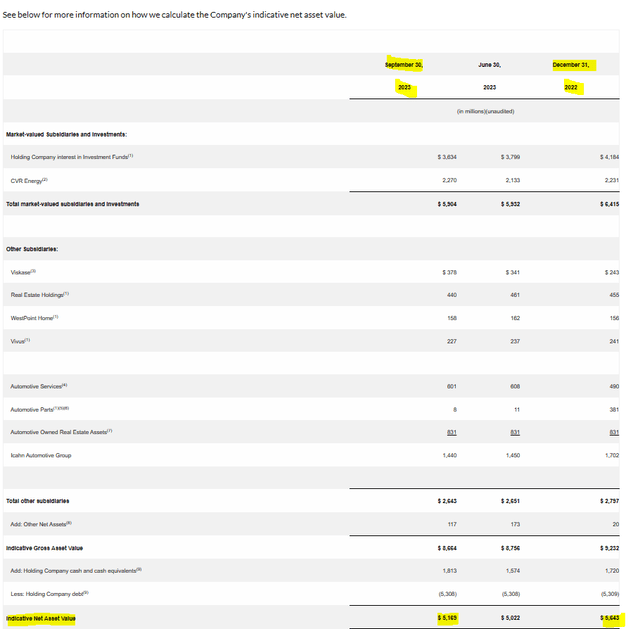The image size is (640, 629).
Task: Click the Real Estate Holdings row label
Action: pyautogui.click(x=40, y=295)
